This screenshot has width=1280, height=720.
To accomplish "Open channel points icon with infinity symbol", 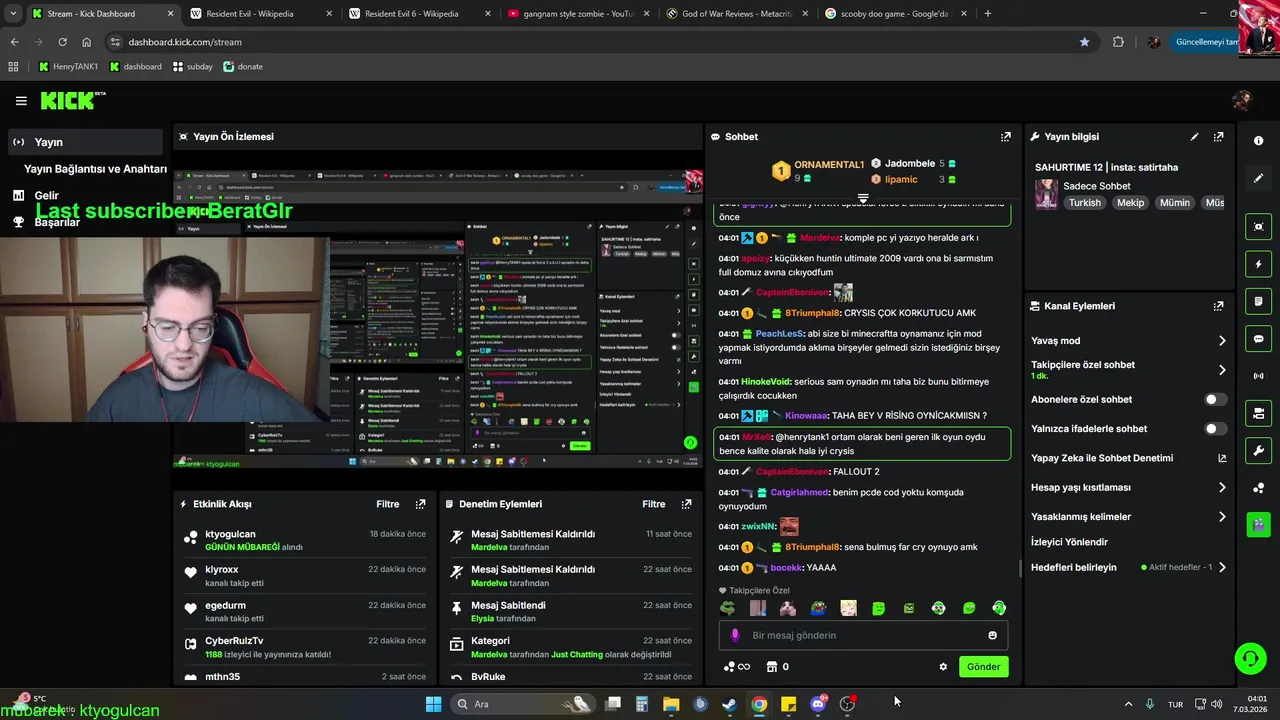I will 736,667.
